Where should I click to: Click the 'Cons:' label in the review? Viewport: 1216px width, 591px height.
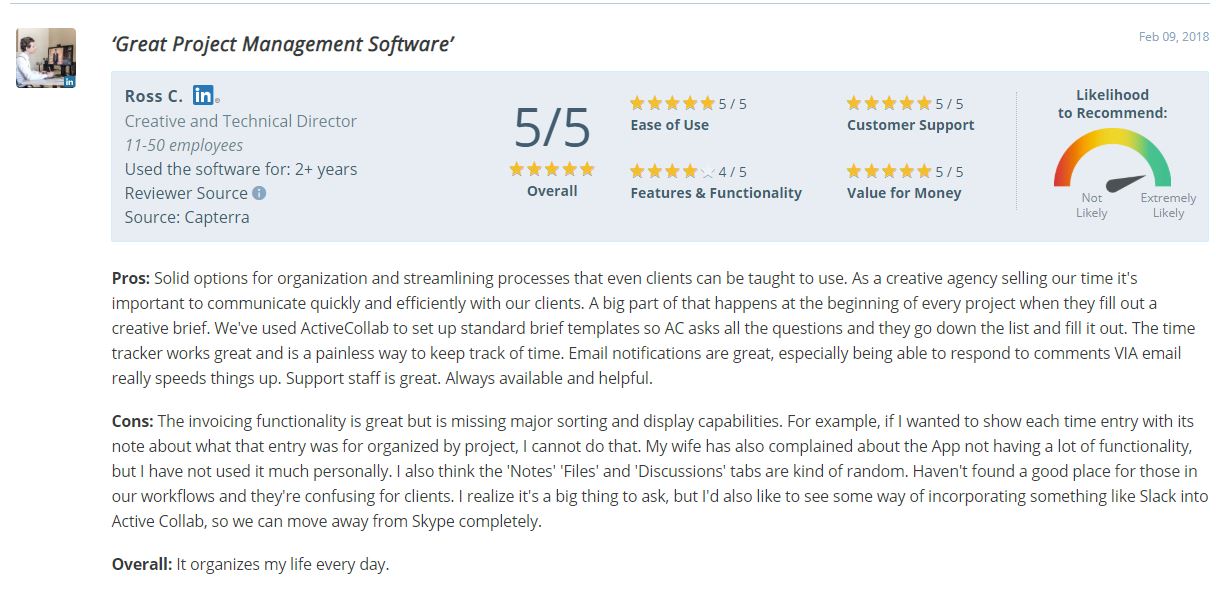(133, 421)
